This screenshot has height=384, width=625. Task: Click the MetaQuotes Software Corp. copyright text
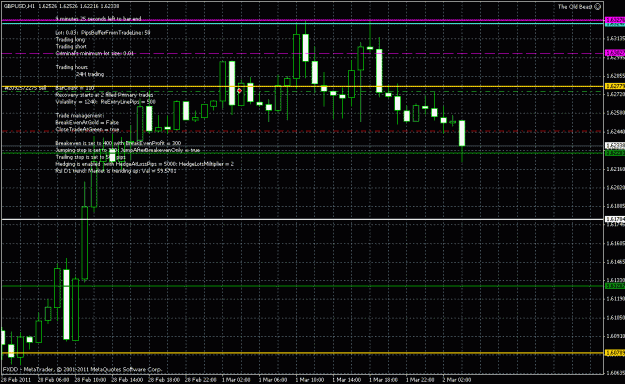click(x=82, y=369)
